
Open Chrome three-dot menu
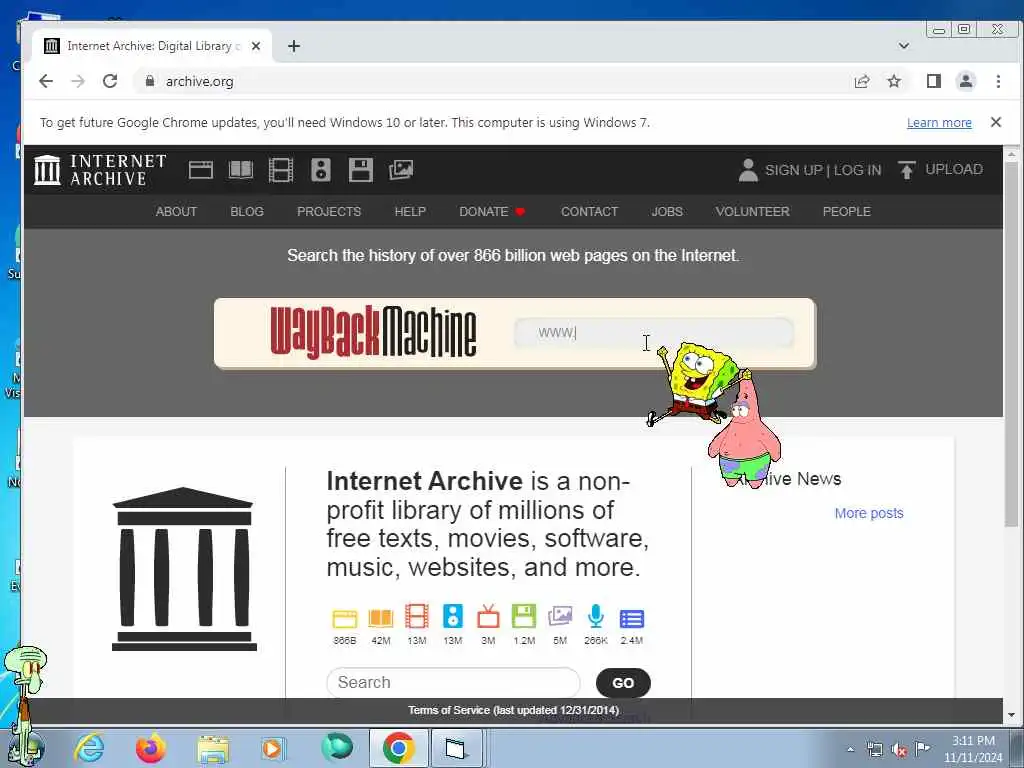coord(998,81)
